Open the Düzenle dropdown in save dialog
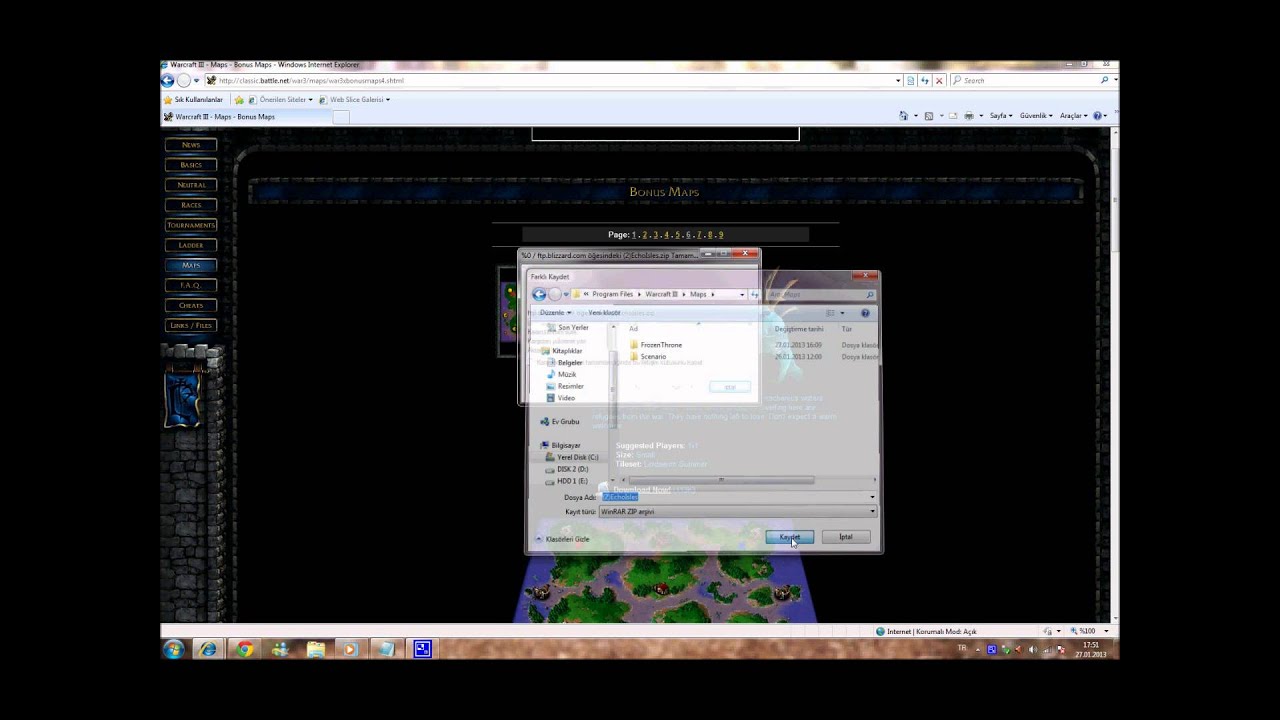1280x720 pixels. (556, 313)
